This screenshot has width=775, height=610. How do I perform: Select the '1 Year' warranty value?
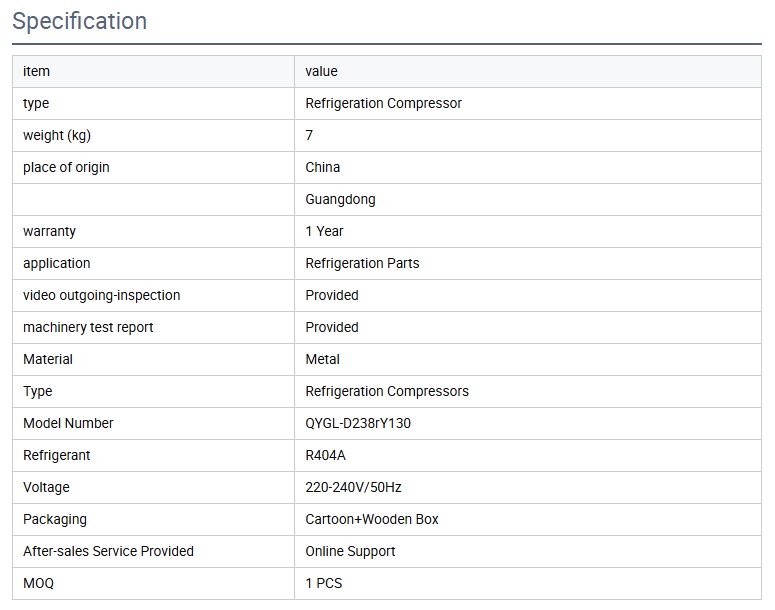324,231
